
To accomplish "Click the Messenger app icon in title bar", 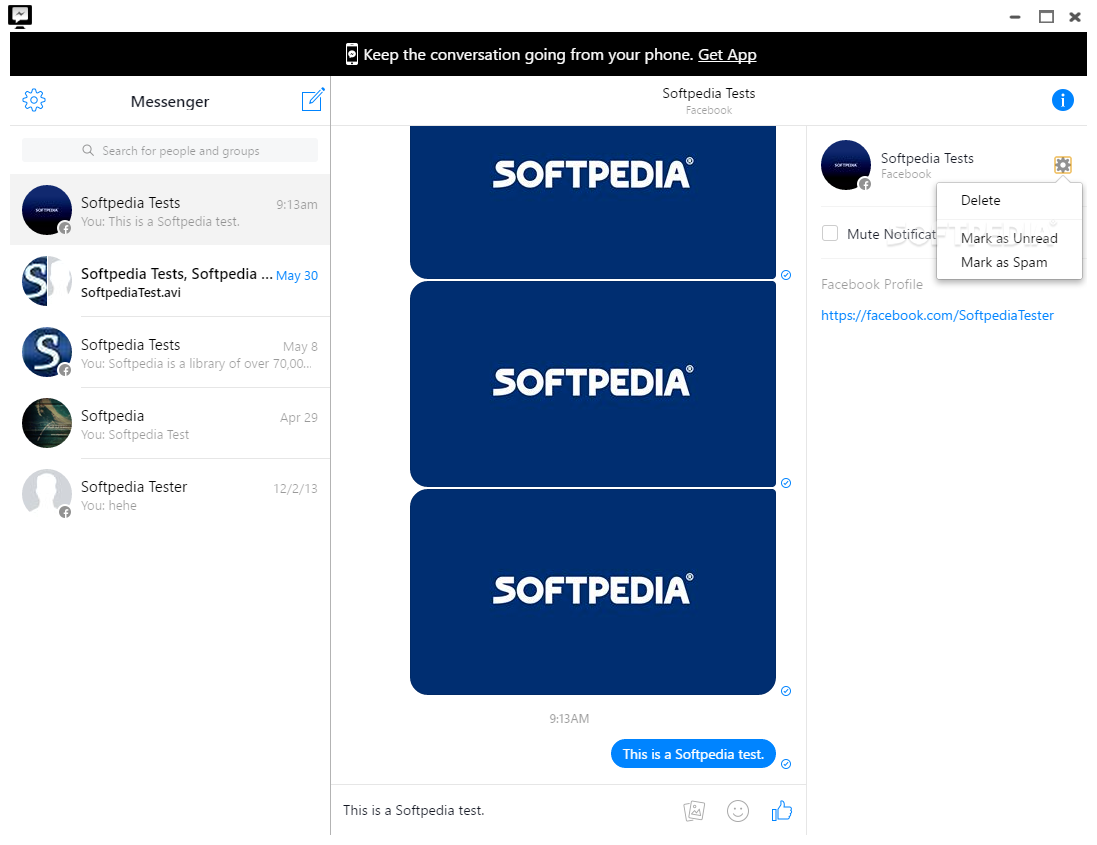I will (x=20, y=16).
